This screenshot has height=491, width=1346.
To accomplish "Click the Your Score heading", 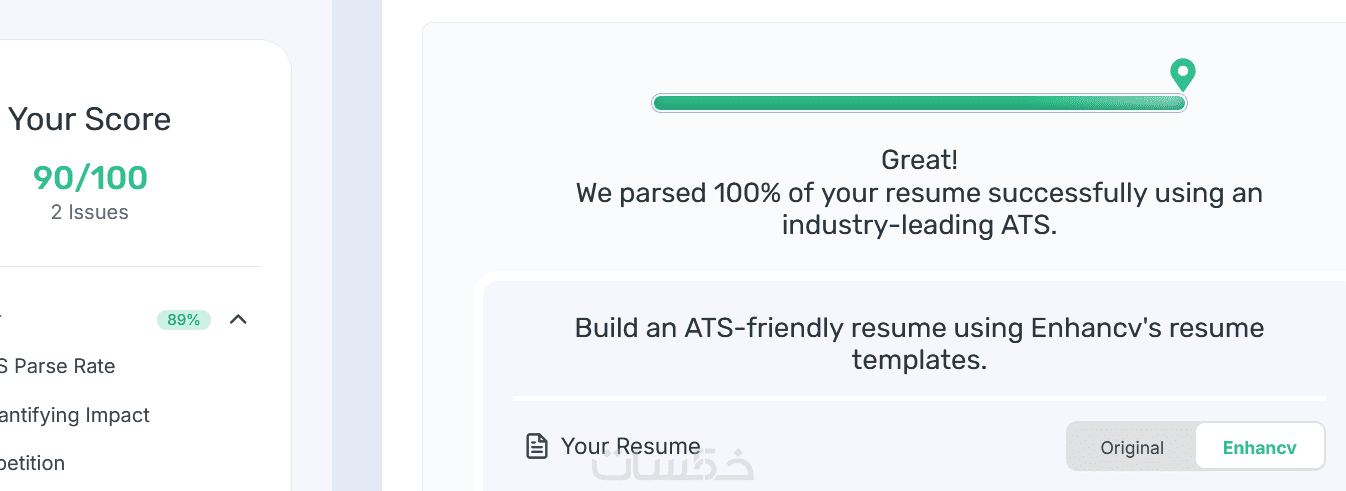I will point(90,119).
